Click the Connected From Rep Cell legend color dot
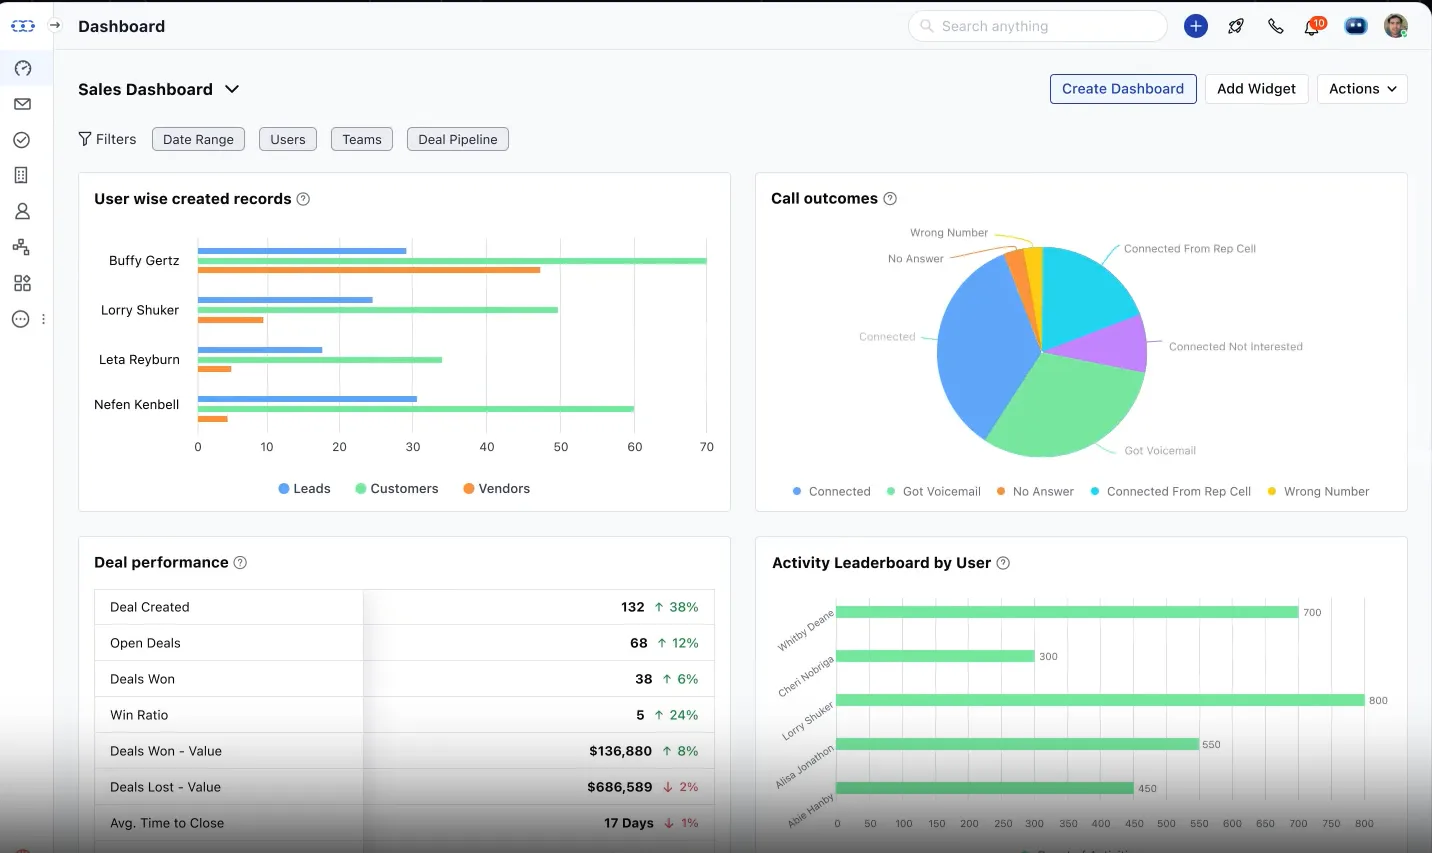The height and width of the screenshot is (853, 1432). pos(1095,492)
